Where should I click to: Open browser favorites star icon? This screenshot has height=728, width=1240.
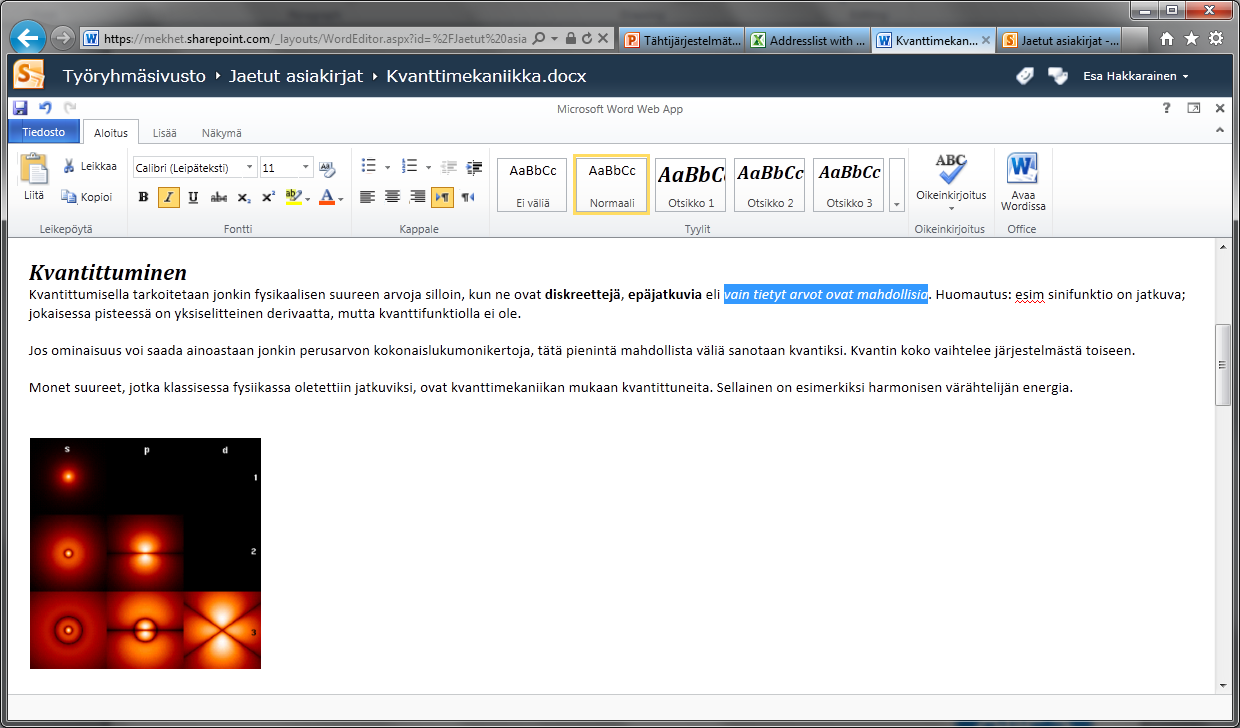coord(1191,39)
